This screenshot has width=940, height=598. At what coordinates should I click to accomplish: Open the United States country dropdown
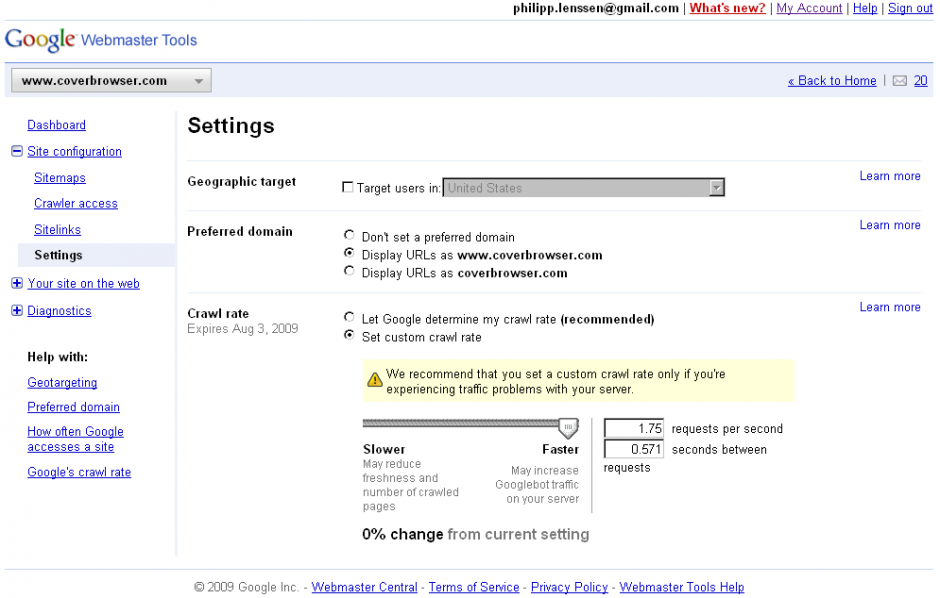[583, 188]
